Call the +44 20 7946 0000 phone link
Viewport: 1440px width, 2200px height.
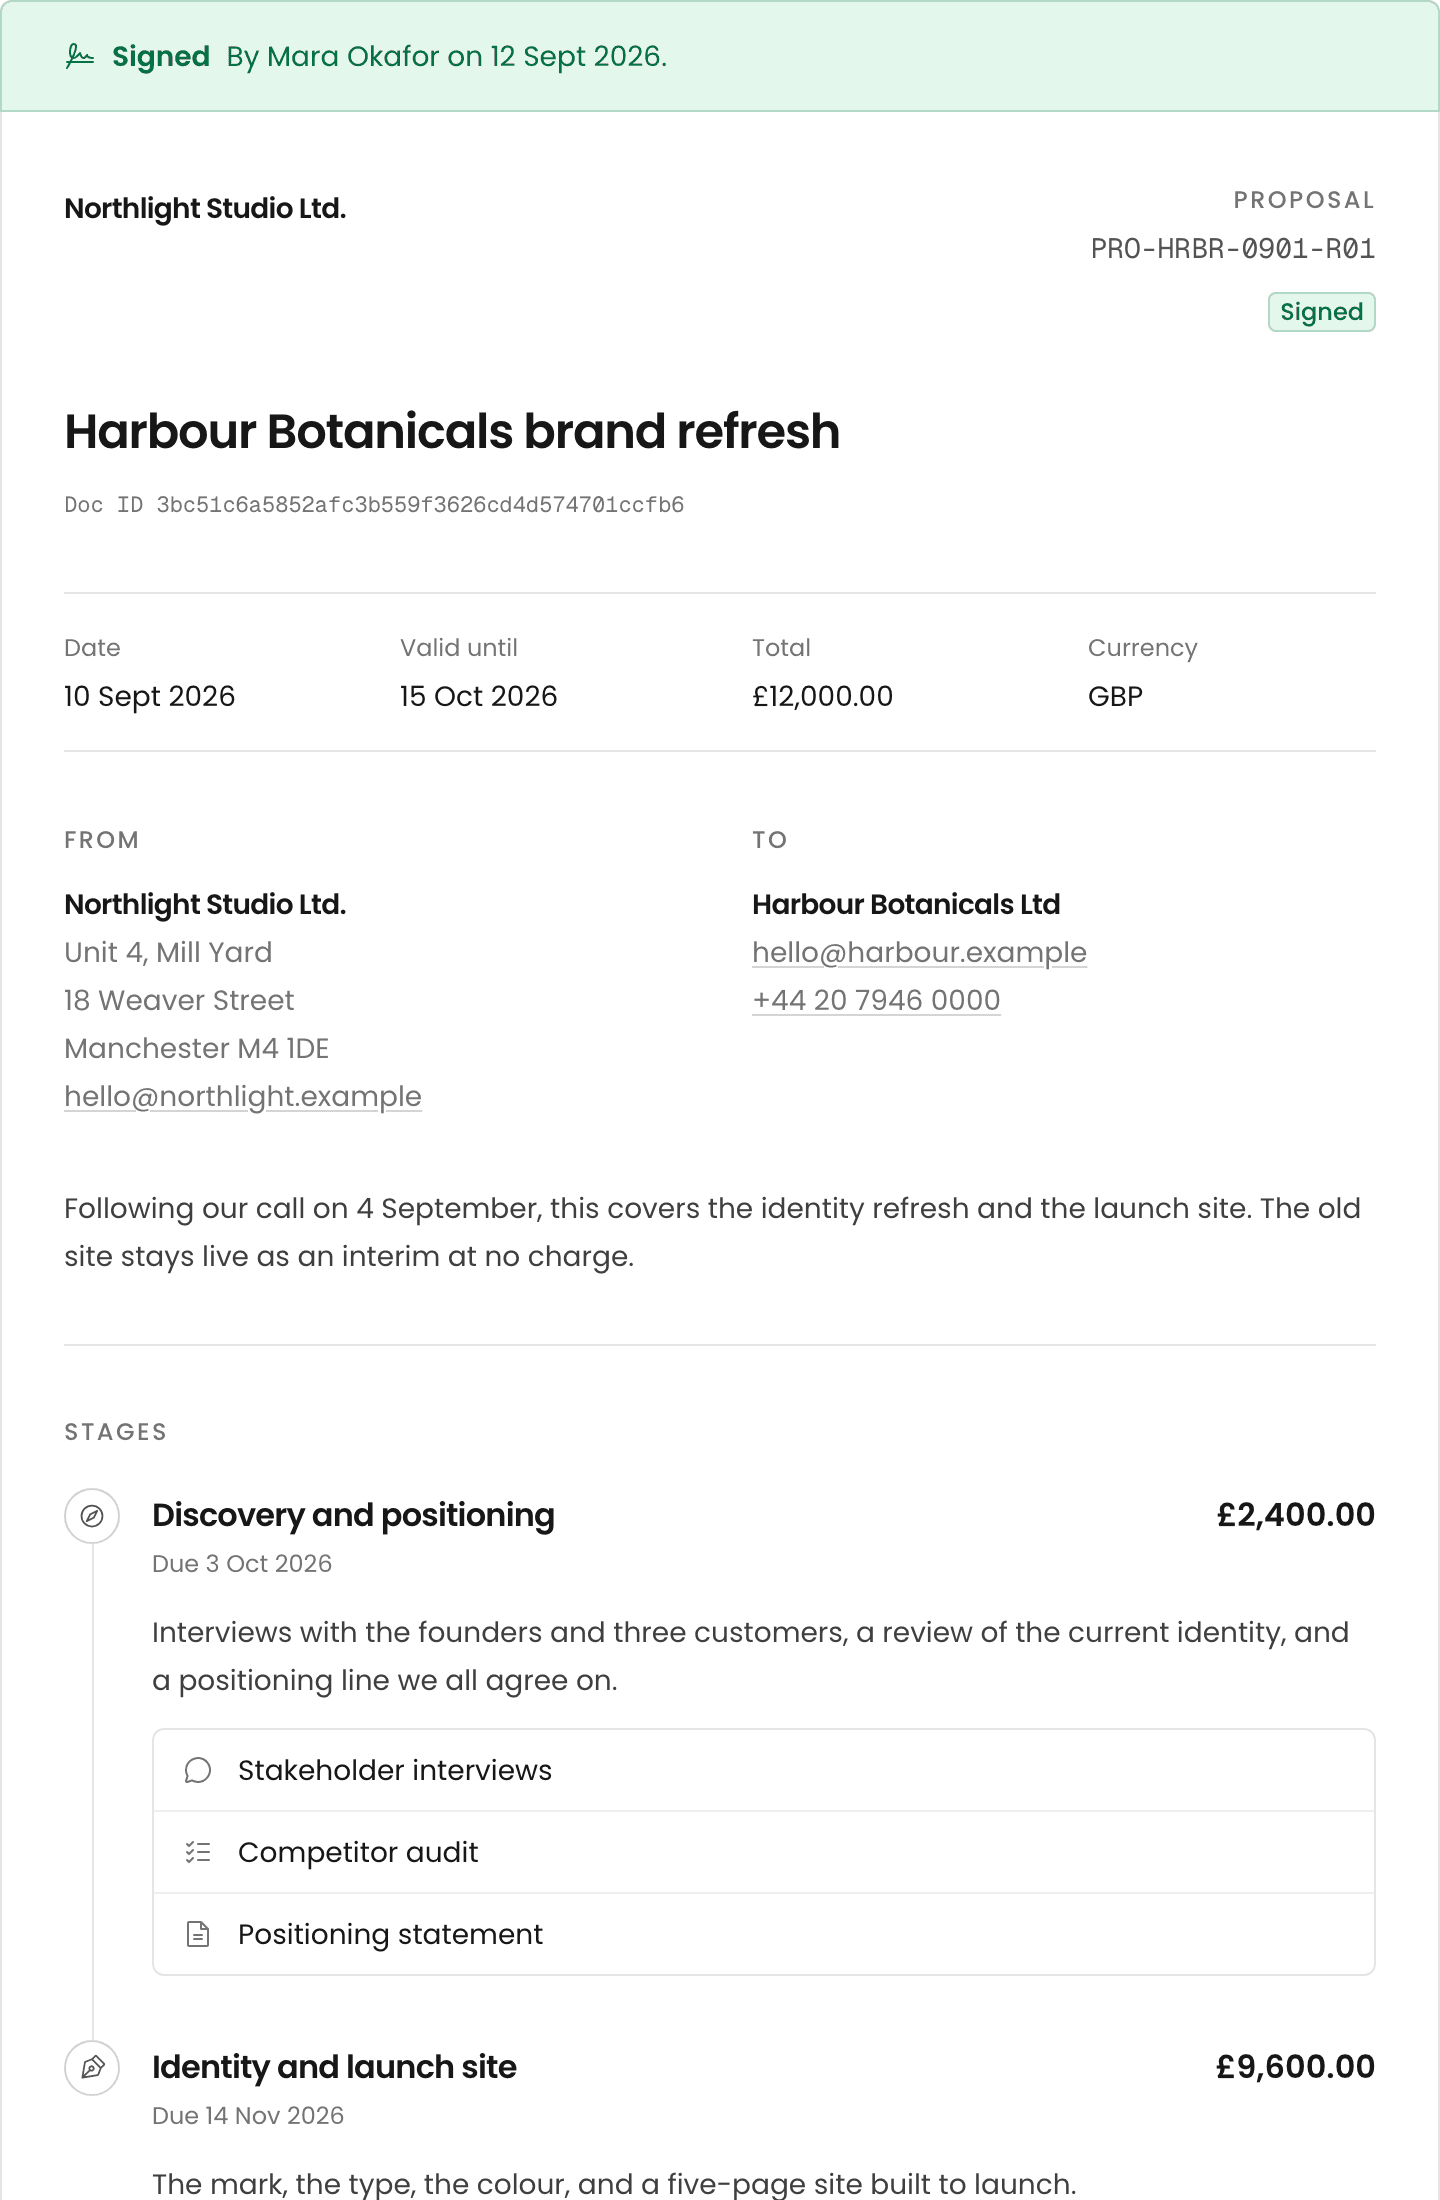(x=876, y=1000)
